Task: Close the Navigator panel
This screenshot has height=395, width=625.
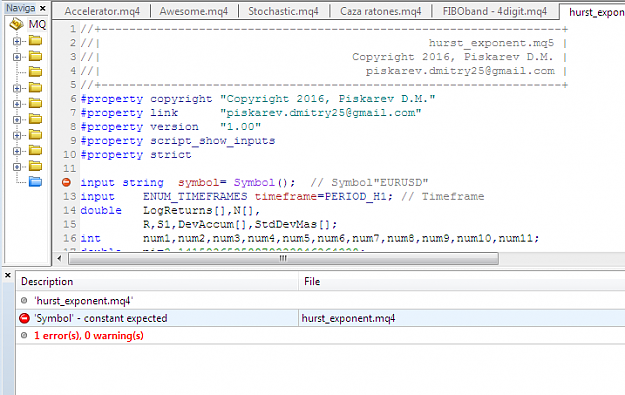Action: [43, 8]
